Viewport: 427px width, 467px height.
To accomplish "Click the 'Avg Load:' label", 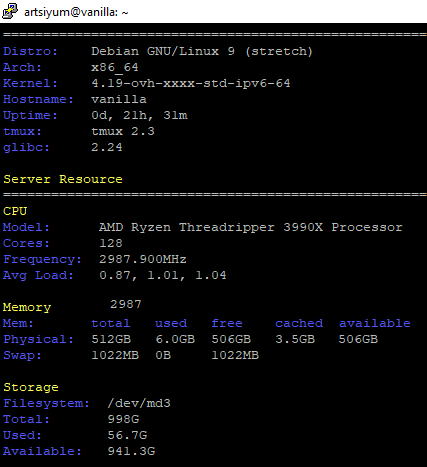I will coord(38,276).
